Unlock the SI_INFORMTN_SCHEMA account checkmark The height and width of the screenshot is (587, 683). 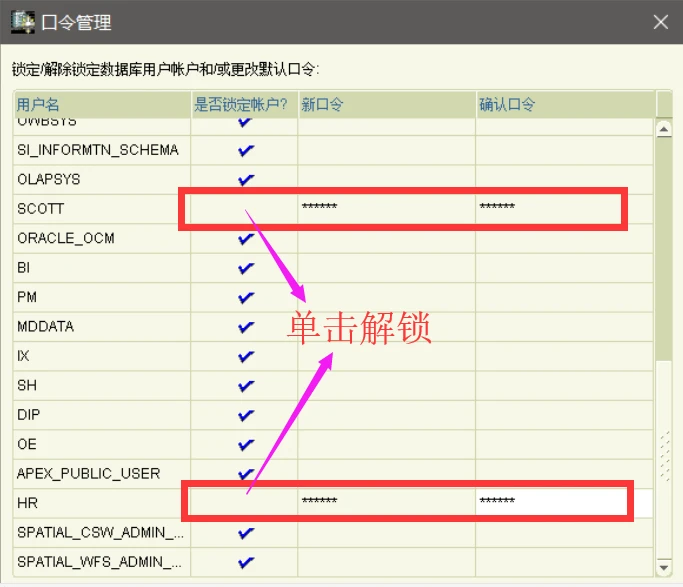246,150
